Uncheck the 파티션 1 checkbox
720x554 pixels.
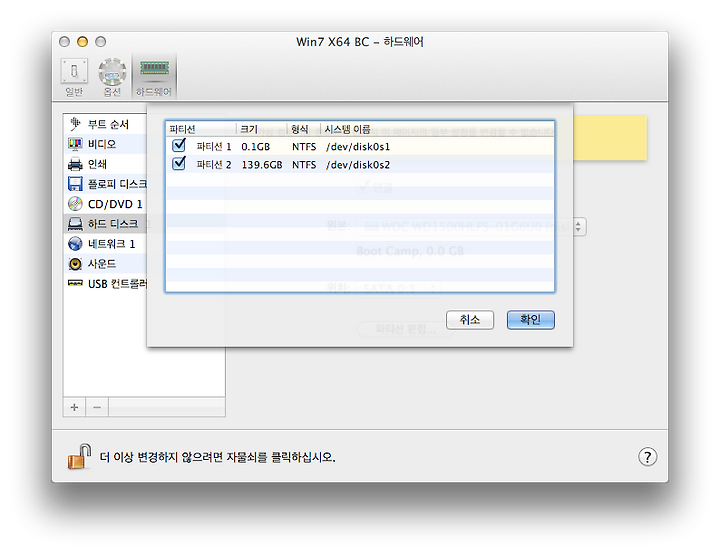(x=179, y=145)
